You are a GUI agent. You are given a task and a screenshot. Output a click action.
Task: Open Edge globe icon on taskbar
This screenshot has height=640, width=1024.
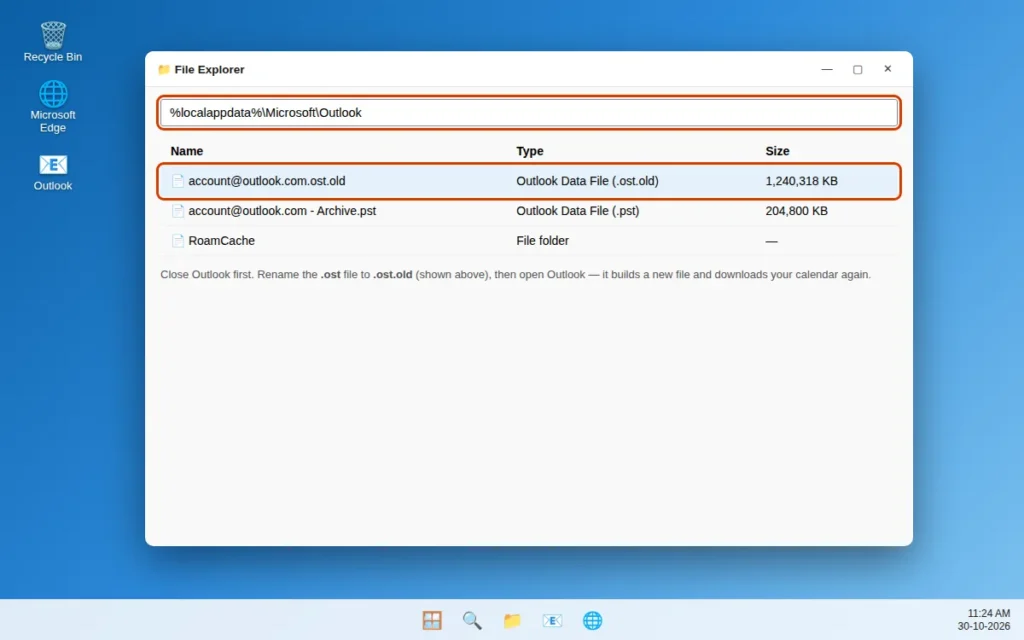[x=592, y=620]
